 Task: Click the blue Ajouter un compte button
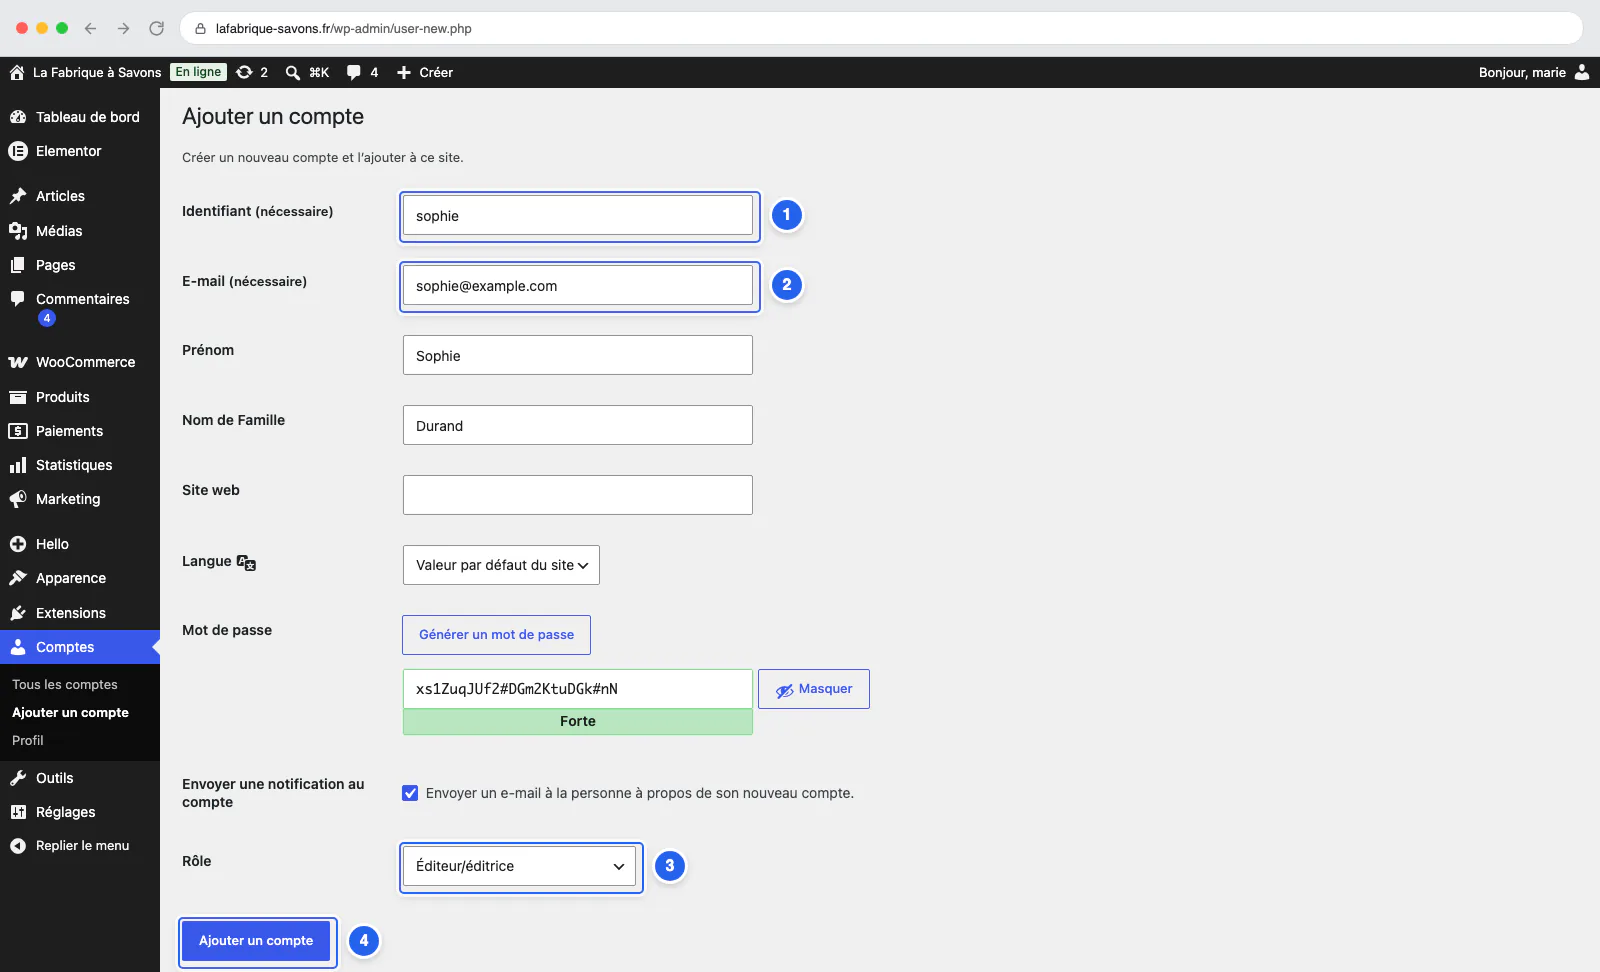(x=256, y=941)
